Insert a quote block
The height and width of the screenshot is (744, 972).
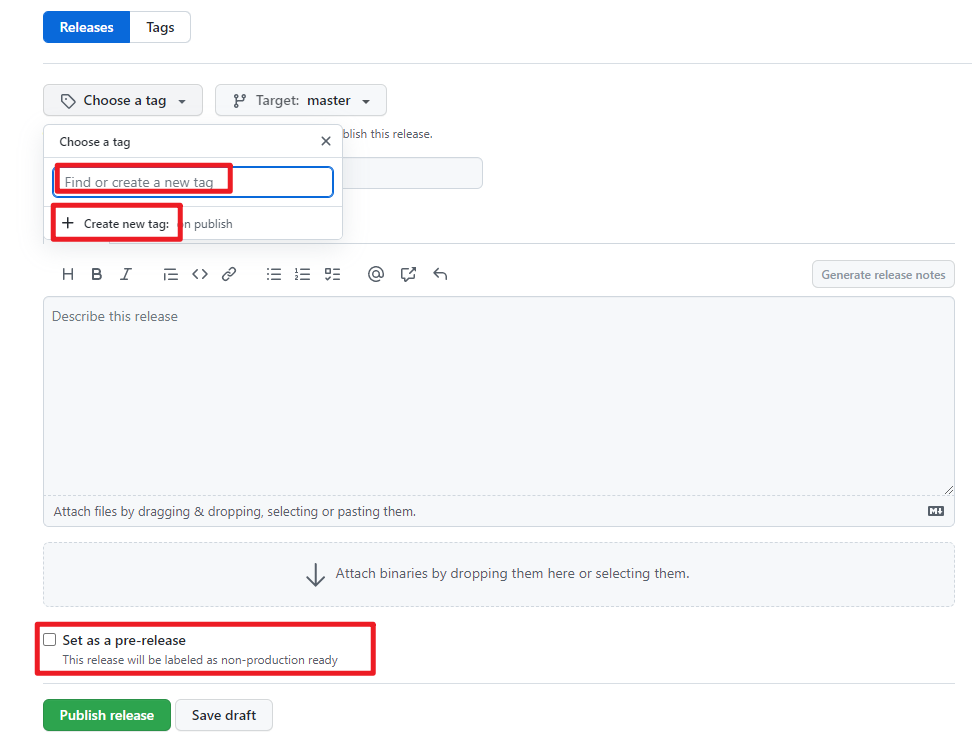click(x=171, y=274)
